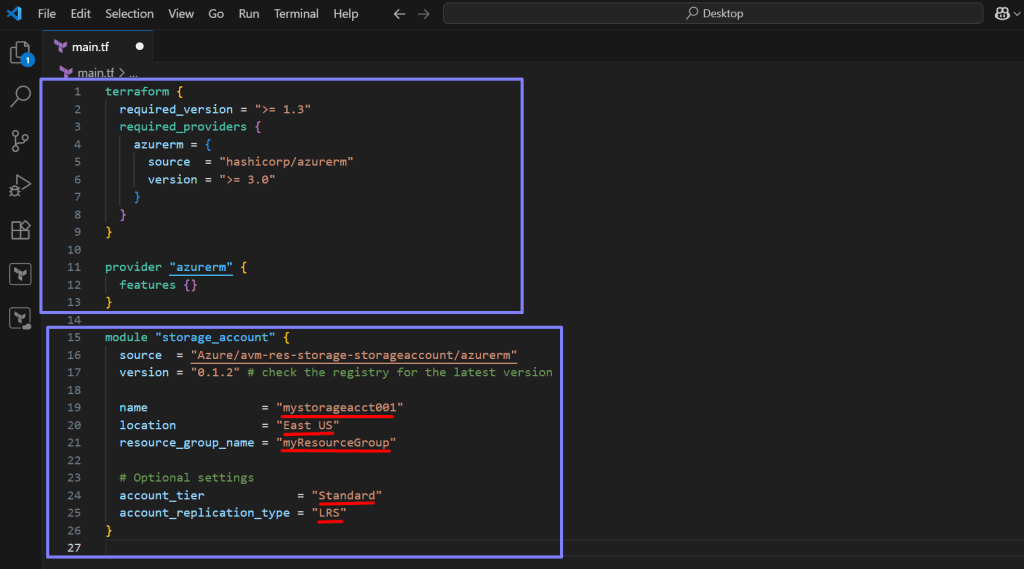Click the unsaved dot on main.tf tab

139,46
